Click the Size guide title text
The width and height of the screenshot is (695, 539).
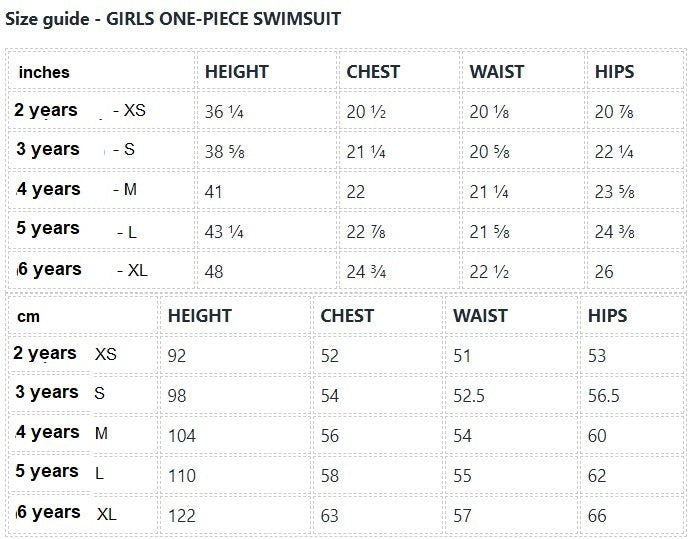tap(172, 19)
